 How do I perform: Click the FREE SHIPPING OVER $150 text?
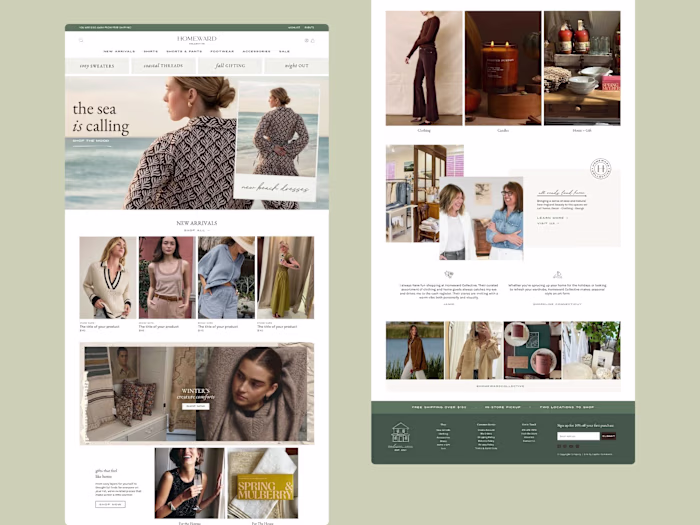click(x=439, y=407)
